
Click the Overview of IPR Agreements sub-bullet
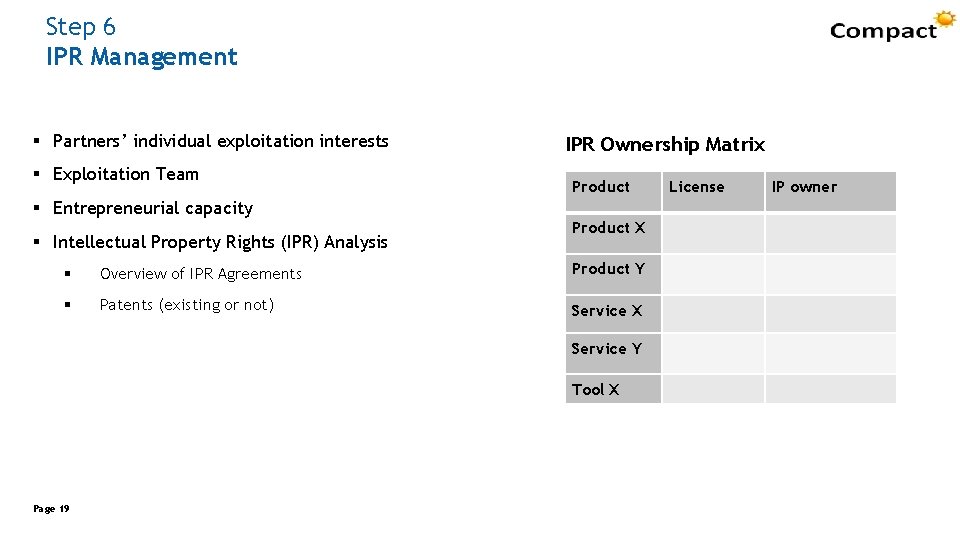200,274
